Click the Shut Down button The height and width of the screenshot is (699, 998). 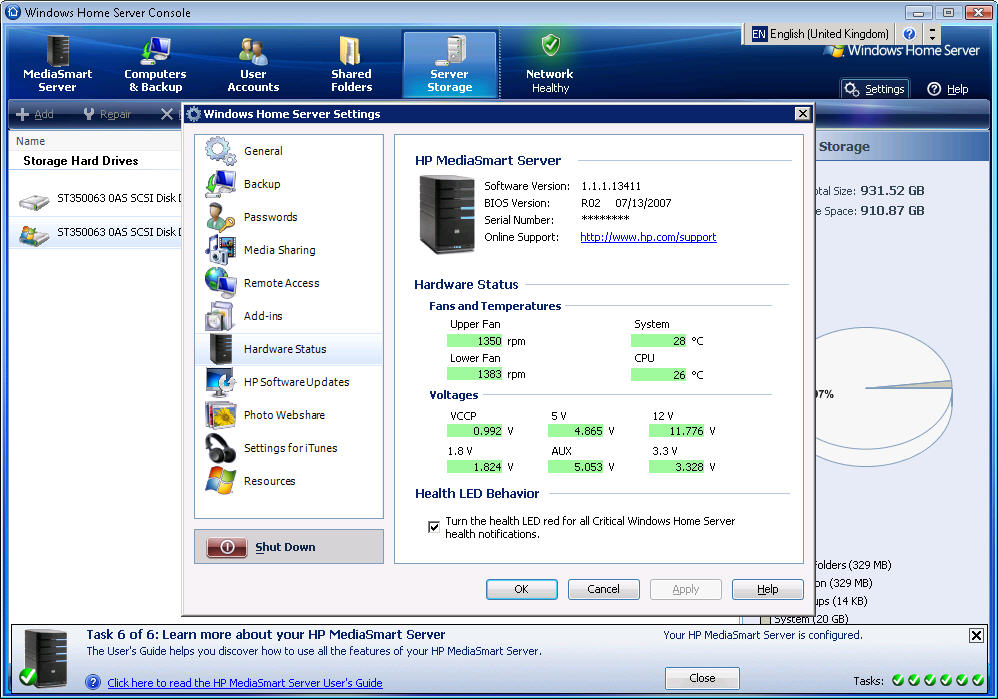[x=289, y=547]
